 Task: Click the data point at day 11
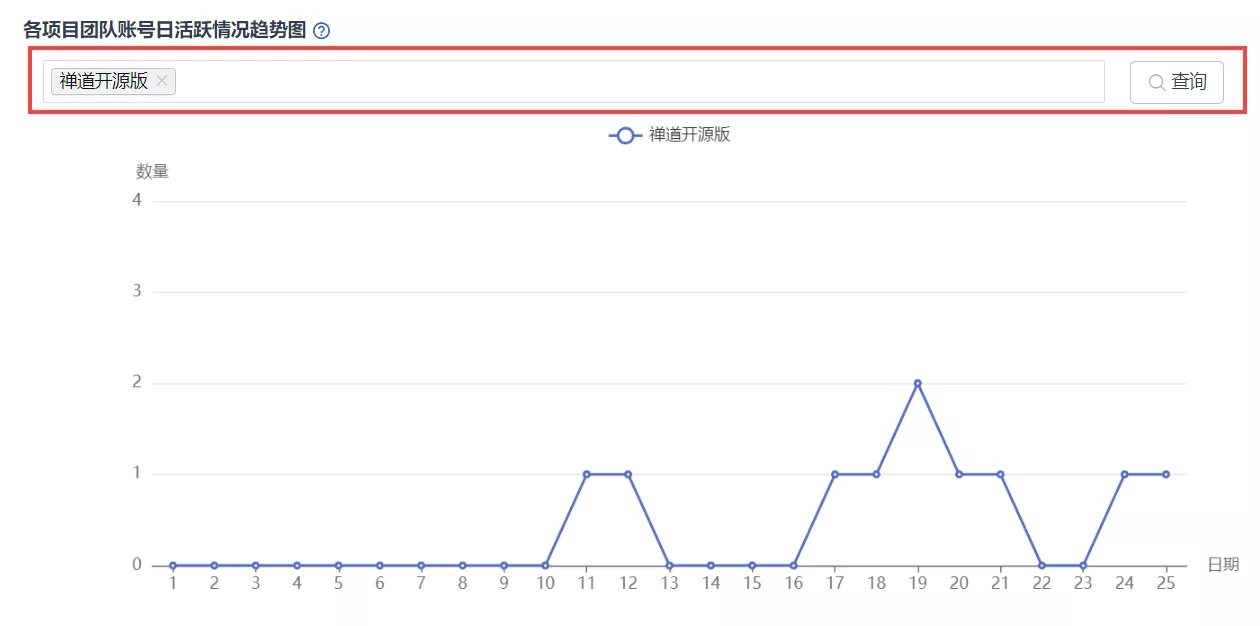coord(587,474)
